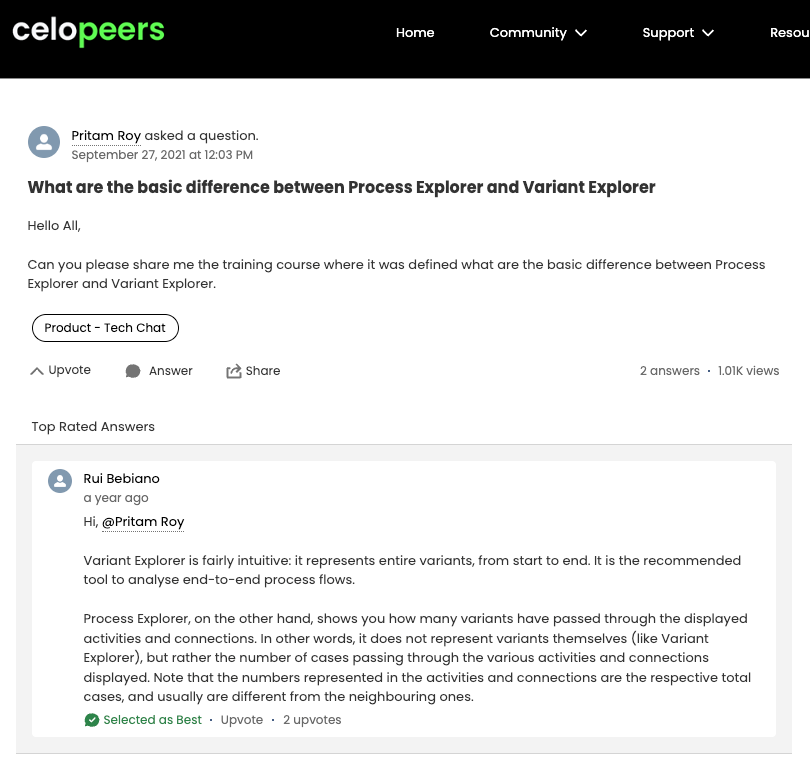Toggle the upvote on the question
This screenshot has width=810, height=772.
(59, 370)
